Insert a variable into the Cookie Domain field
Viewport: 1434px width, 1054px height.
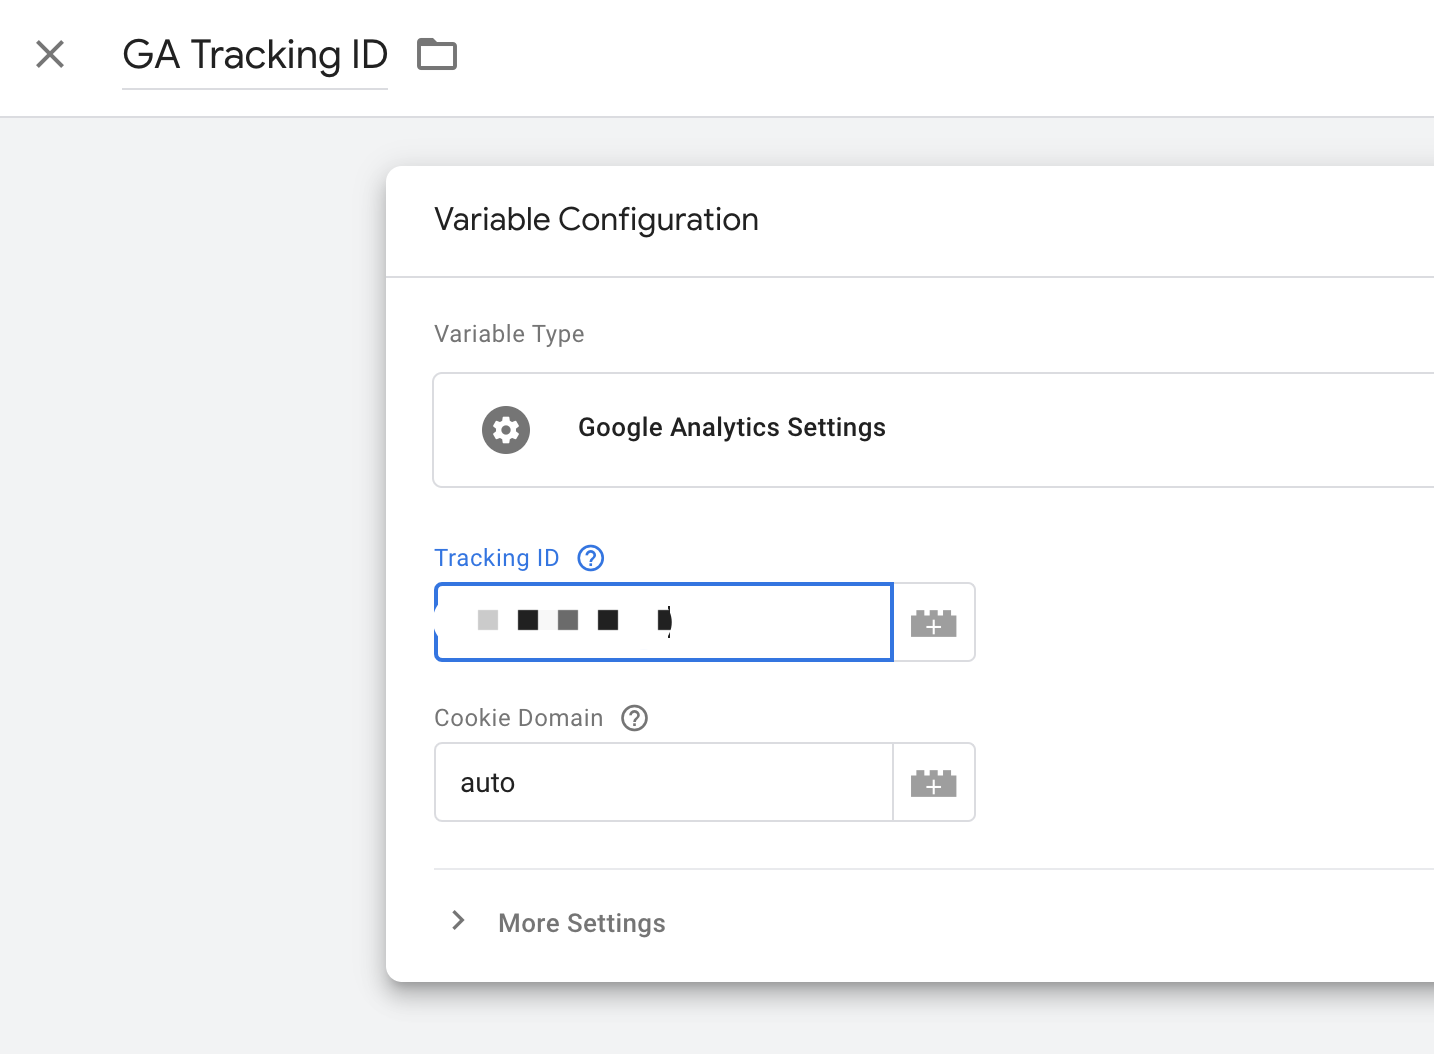click(x=934, y=782)
